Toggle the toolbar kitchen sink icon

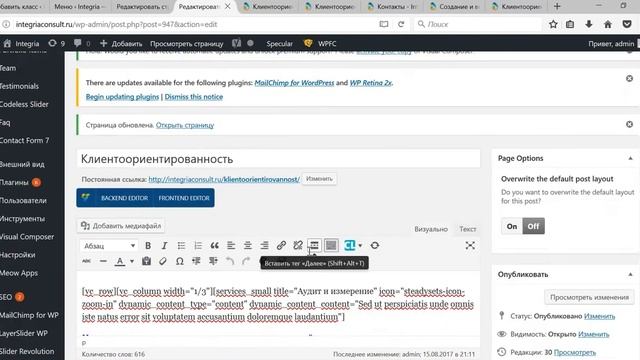pyautogui.click(x=331, y=245)
